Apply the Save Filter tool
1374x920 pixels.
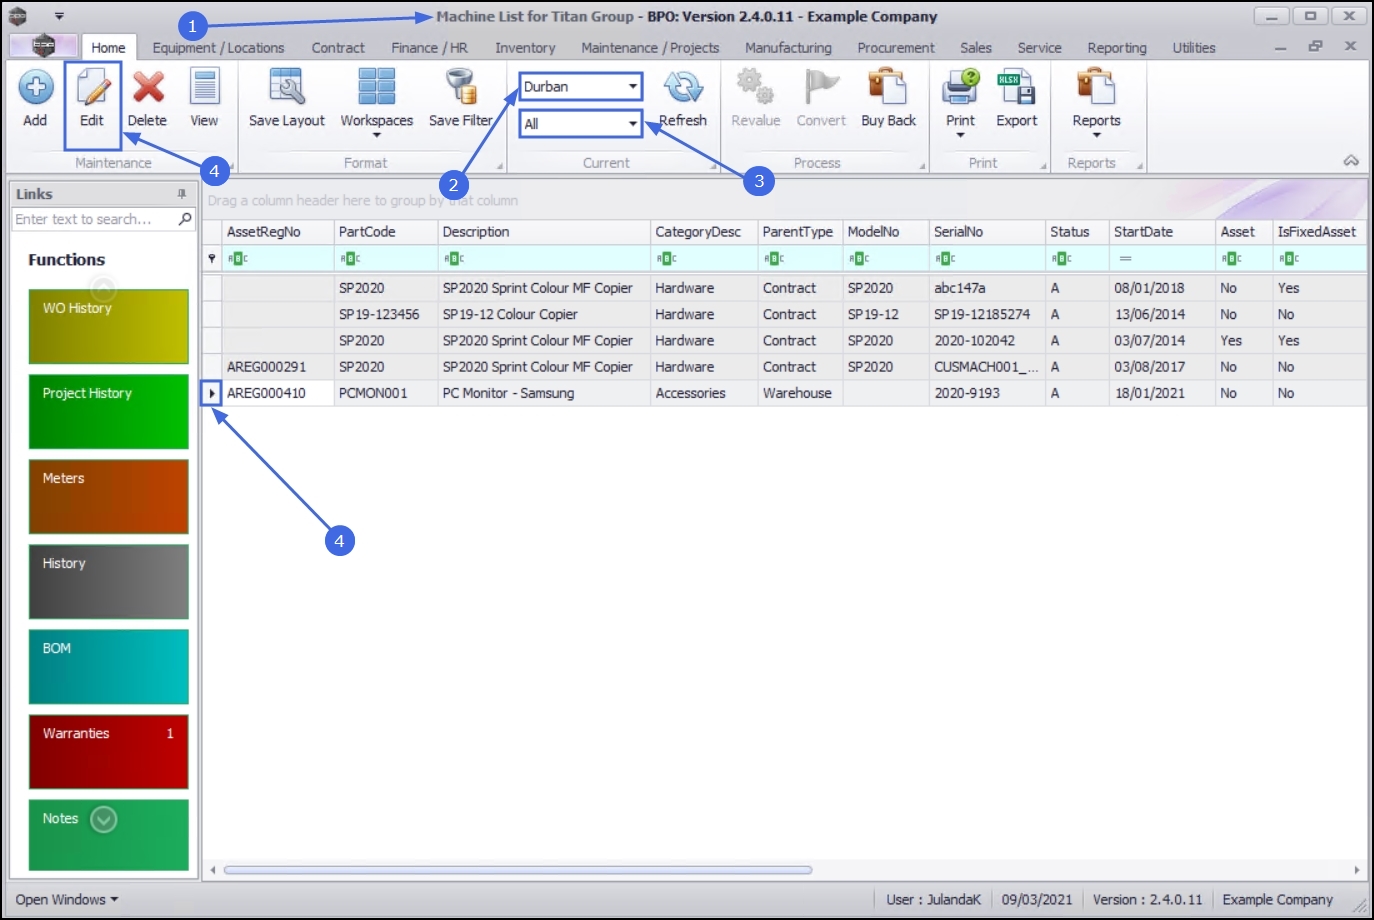[x=461, y=98]
